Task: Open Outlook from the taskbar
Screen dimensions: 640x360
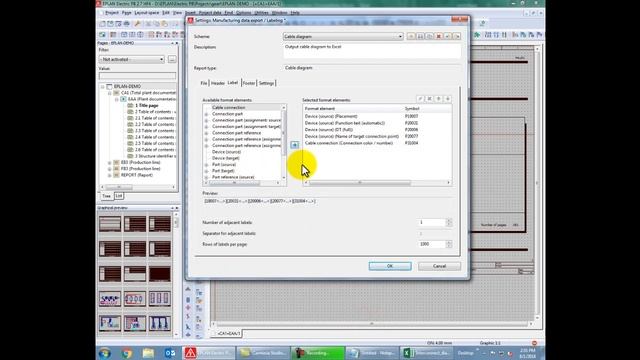Action: coord(170,353)
